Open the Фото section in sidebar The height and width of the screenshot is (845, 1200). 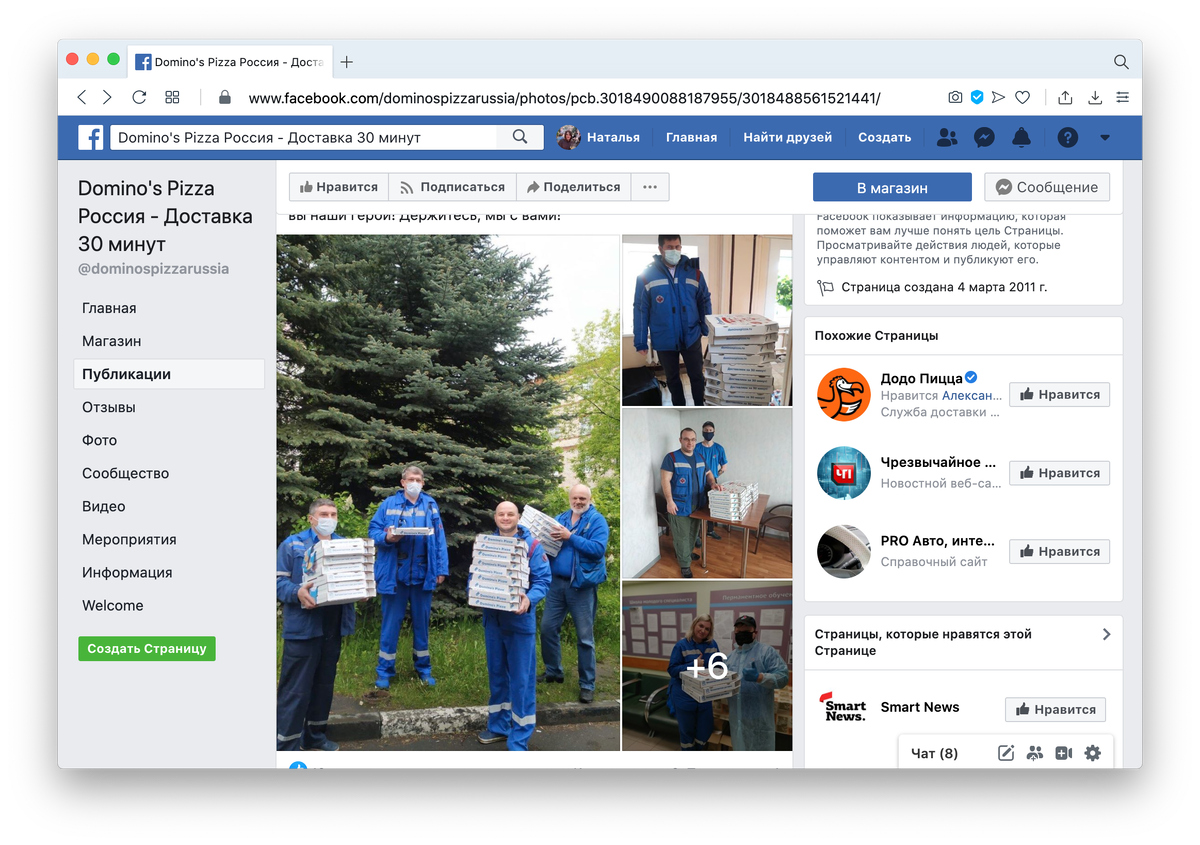point(98,440)
